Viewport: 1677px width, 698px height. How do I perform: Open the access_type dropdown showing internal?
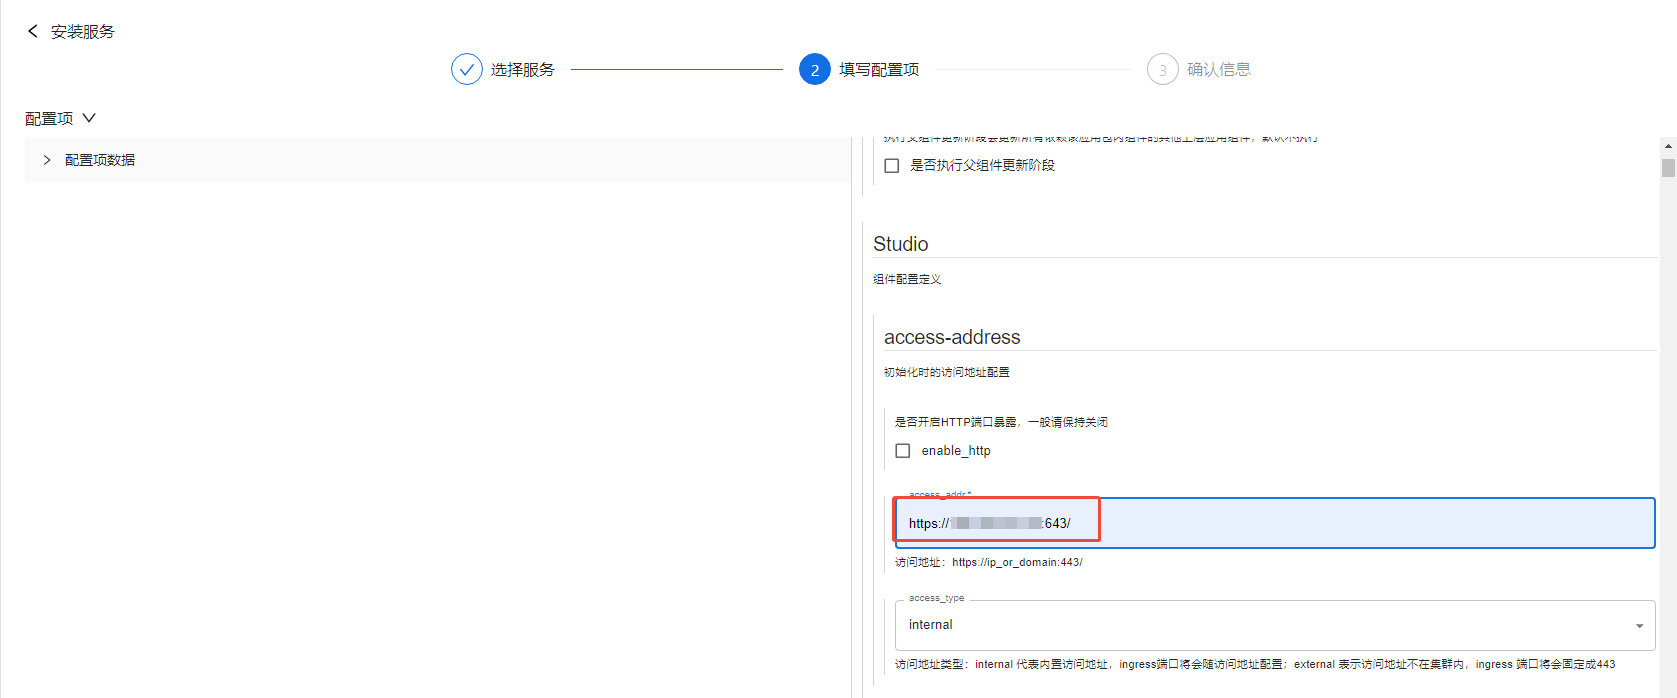(x=1275, y=625)
